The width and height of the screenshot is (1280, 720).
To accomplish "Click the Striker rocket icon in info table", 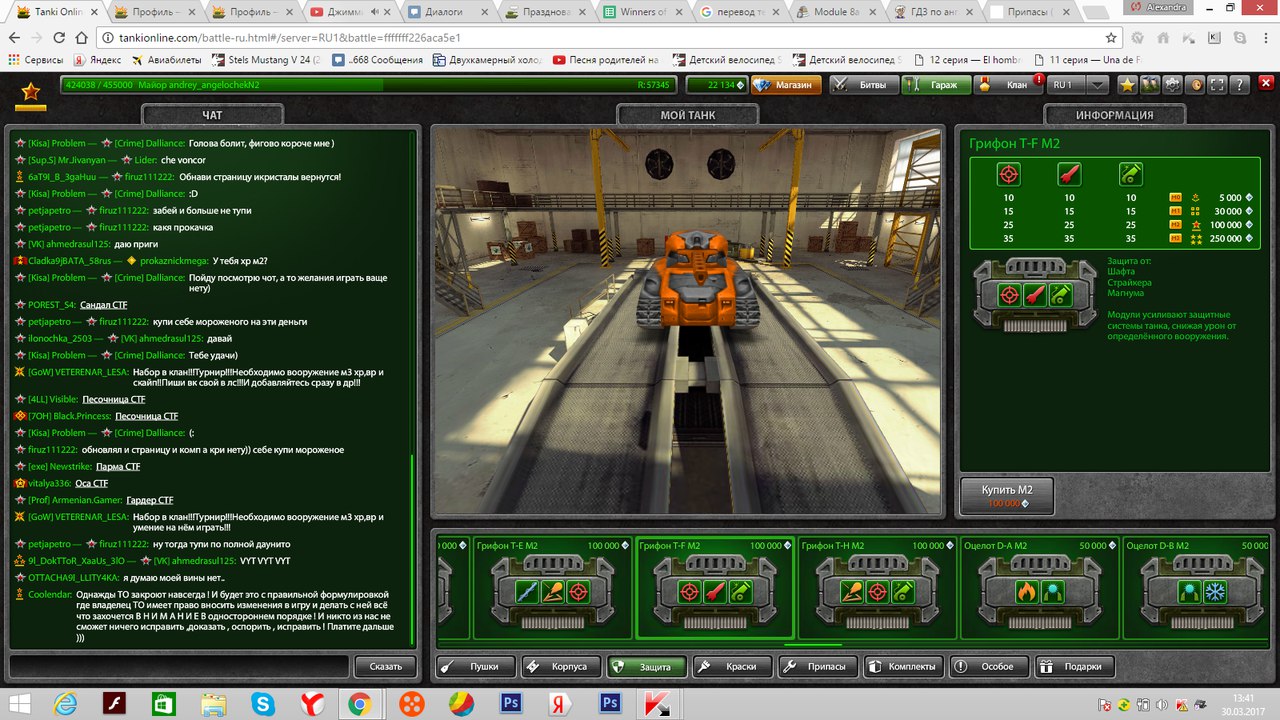I will click(x=1069, y=174).
